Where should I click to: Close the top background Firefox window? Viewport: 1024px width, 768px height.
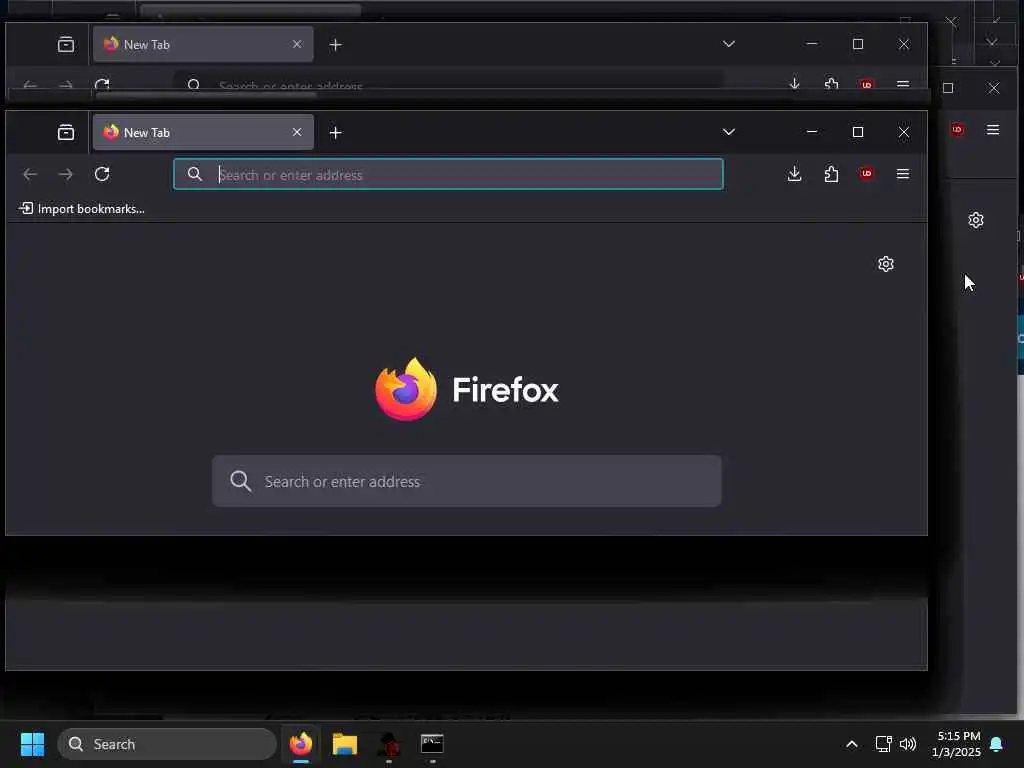(x=904, y=44)
